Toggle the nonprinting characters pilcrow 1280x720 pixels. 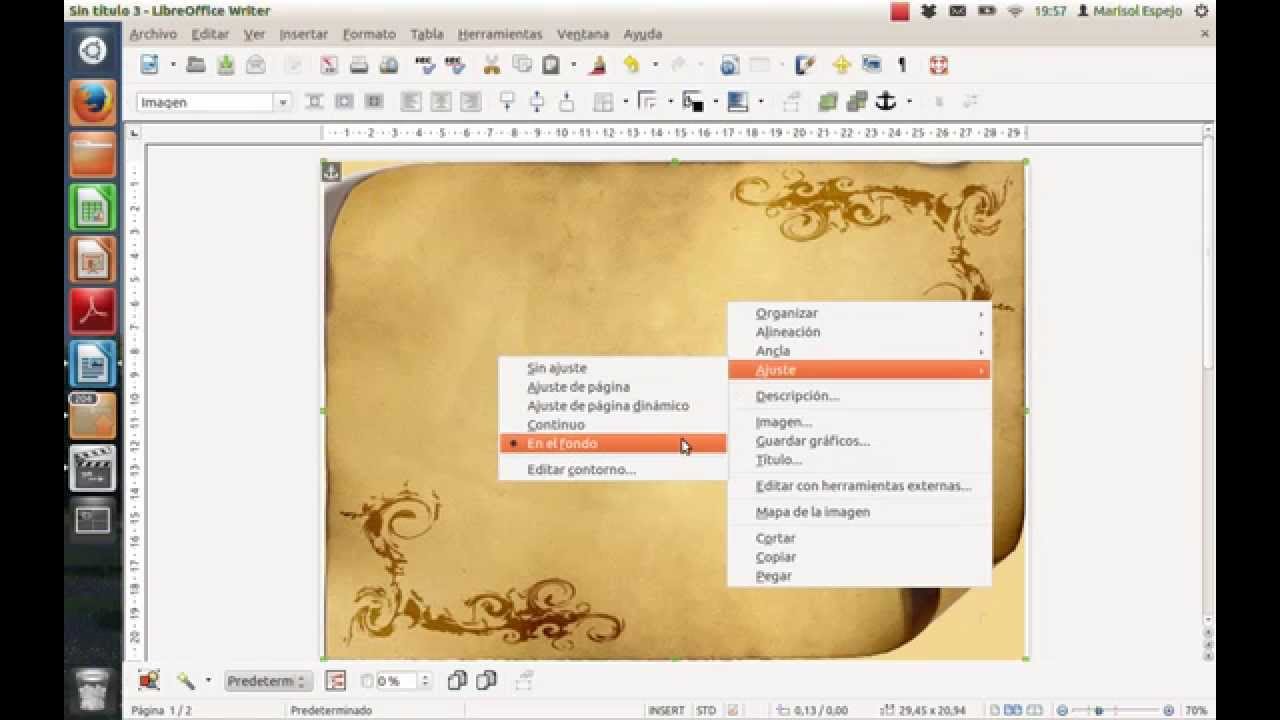902,65
